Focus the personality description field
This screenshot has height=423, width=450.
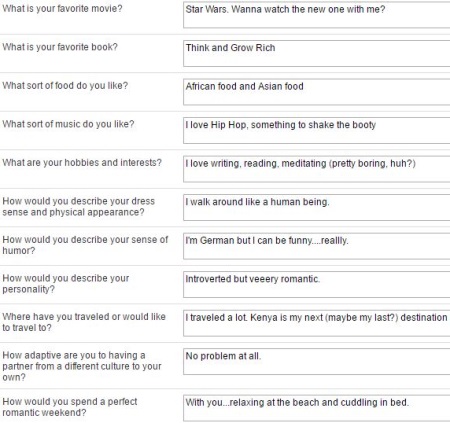[317, 284]
